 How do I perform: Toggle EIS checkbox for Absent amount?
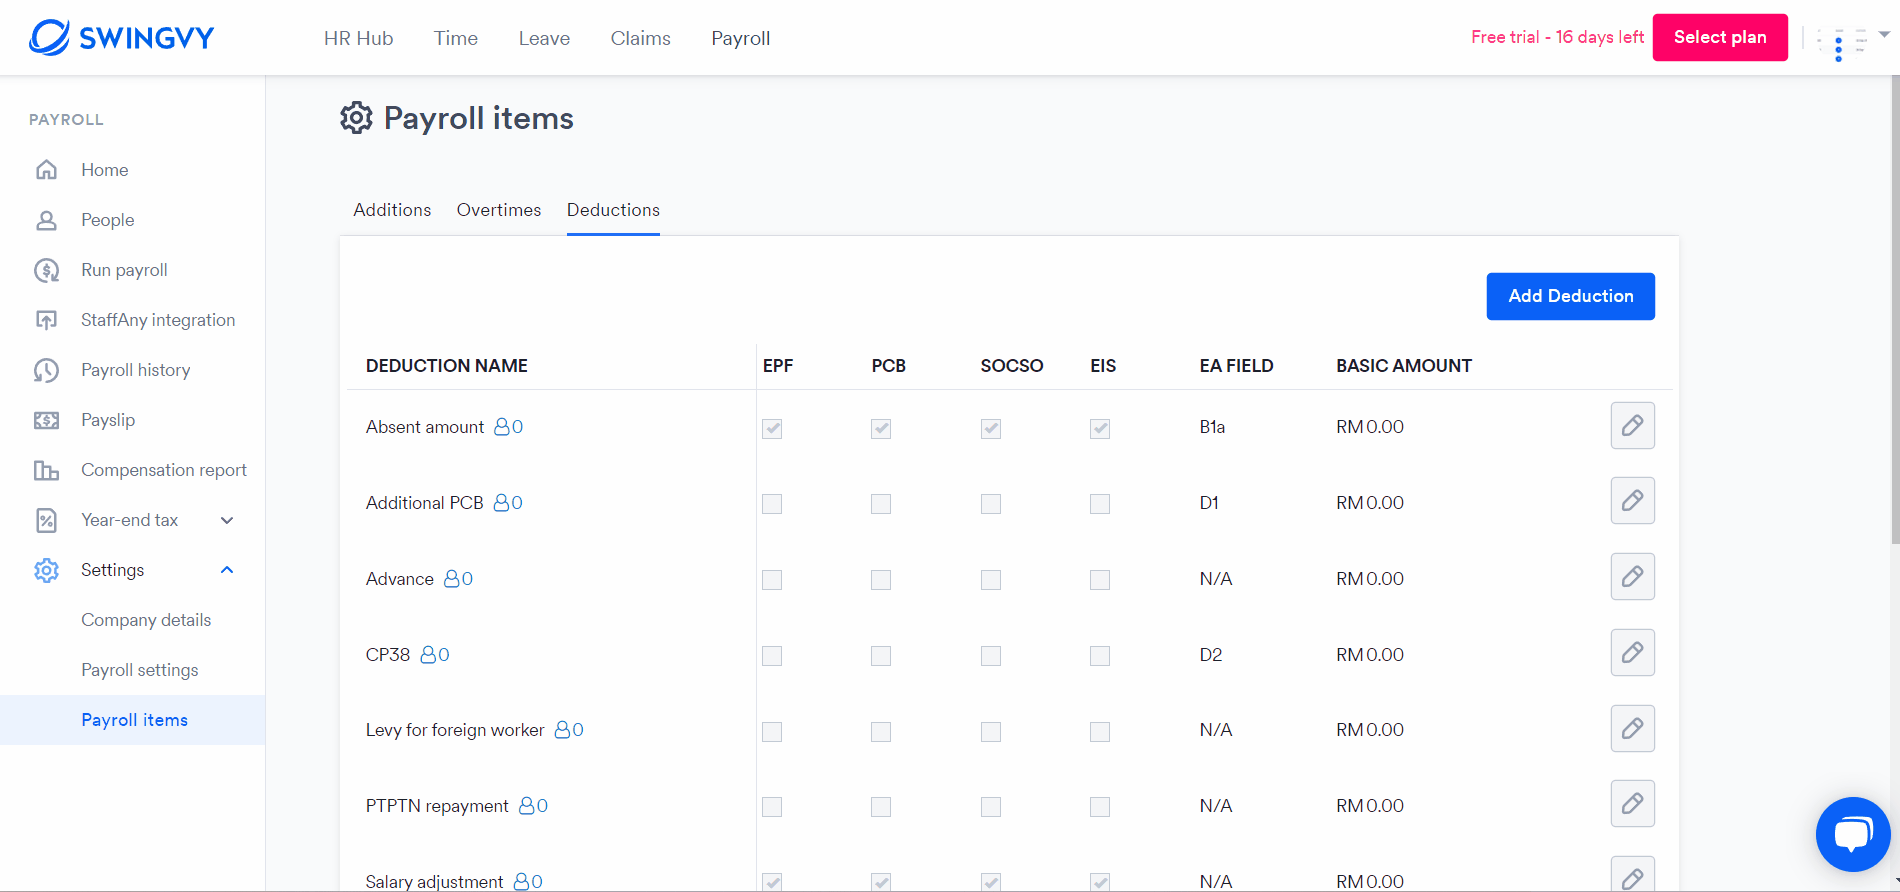[x=1100, y=428]
